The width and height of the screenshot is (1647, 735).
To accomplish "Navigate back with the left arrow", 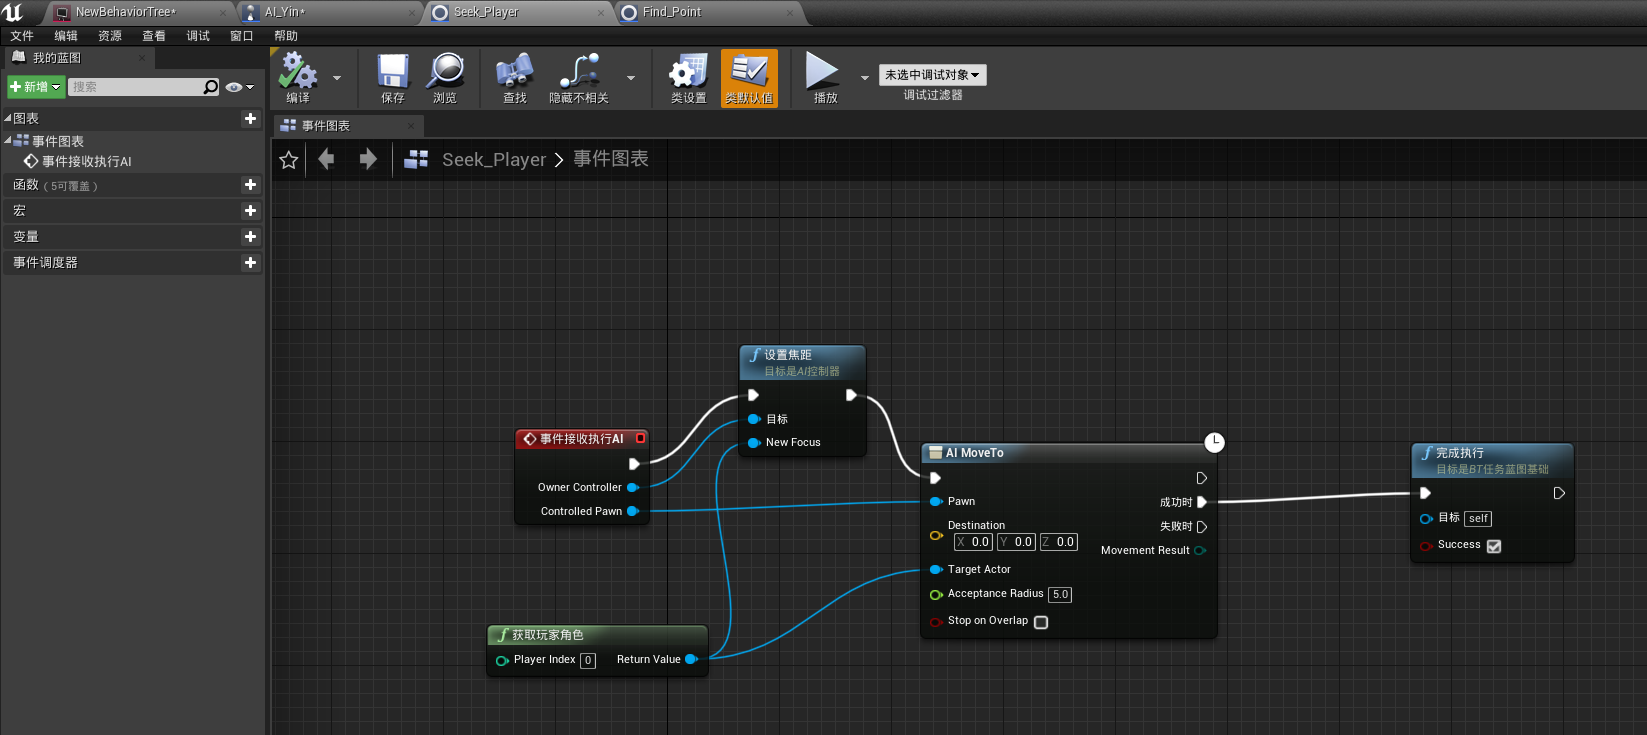I will point(326,159).
